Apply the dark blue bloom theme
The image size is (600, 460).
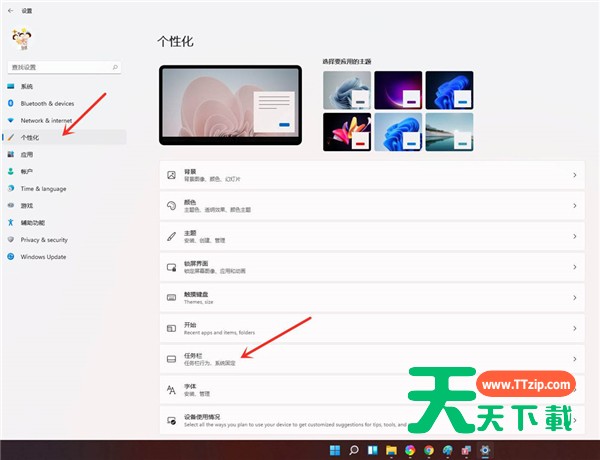coord(449,90)
